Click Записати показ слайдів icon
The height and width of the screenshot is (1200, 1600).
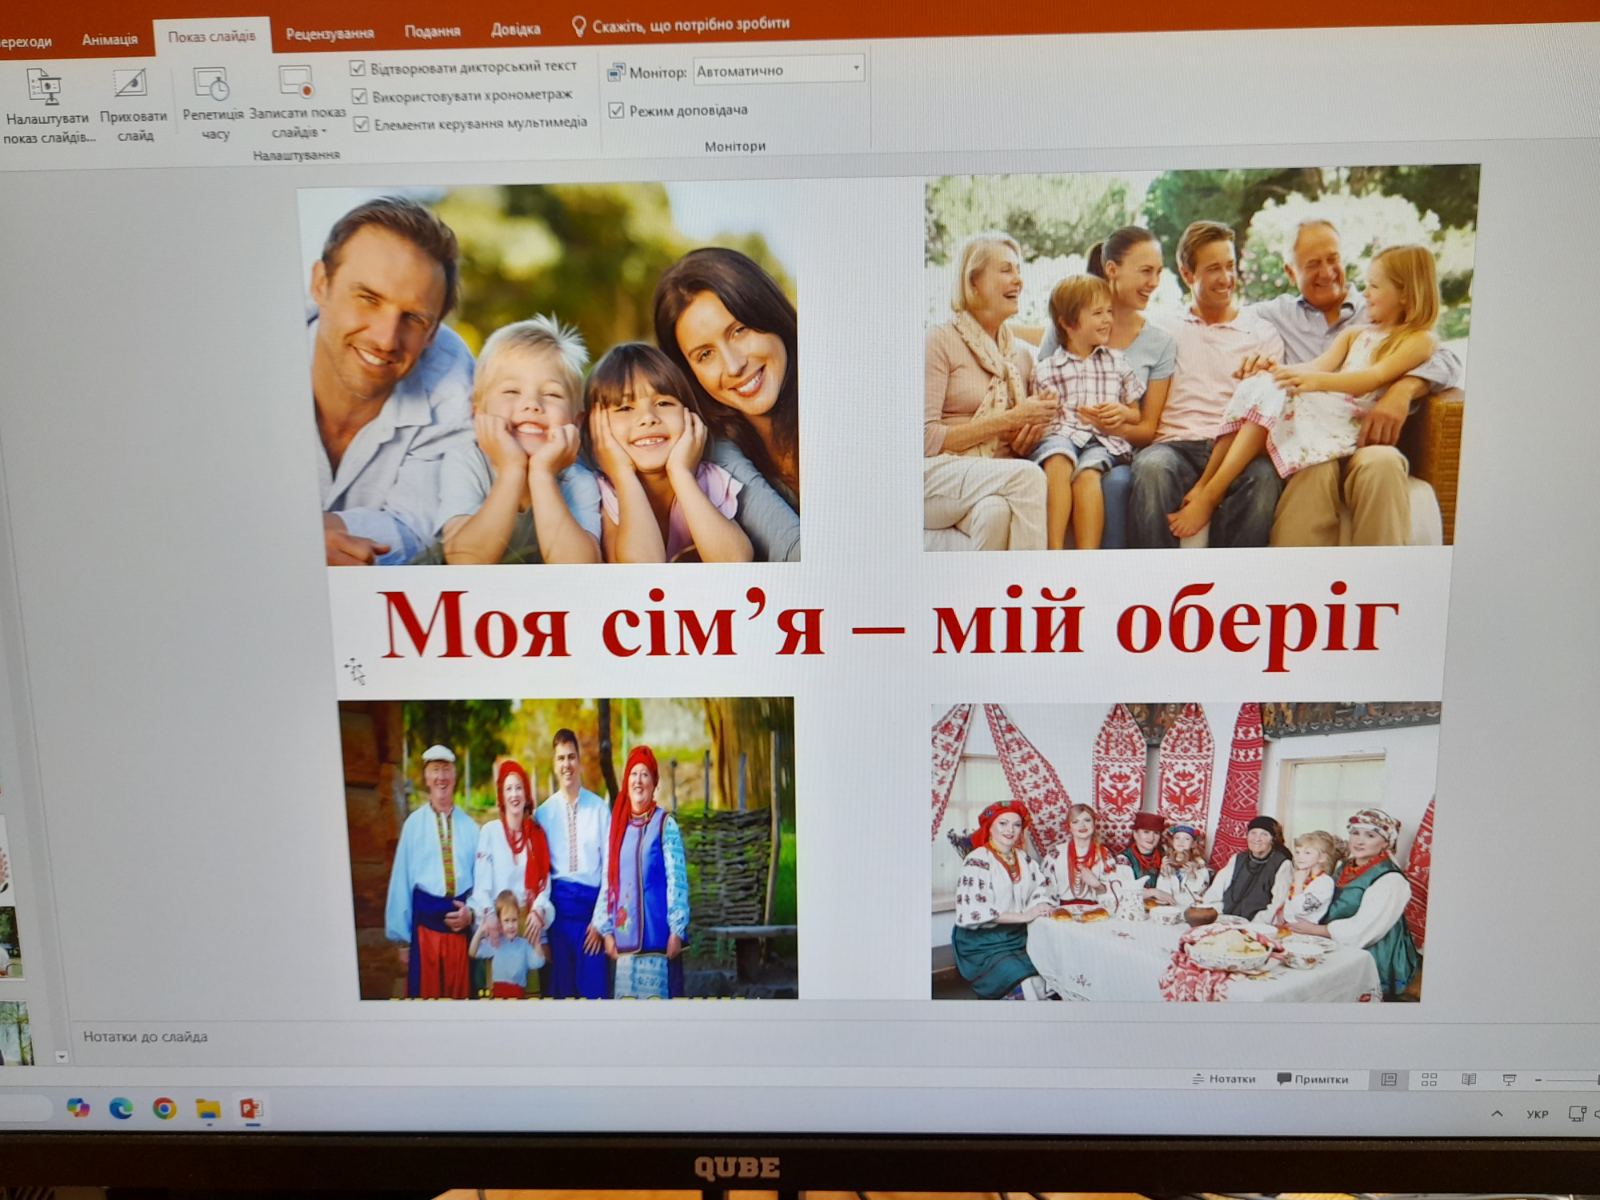pyautogui.click(x=296, y=82)
